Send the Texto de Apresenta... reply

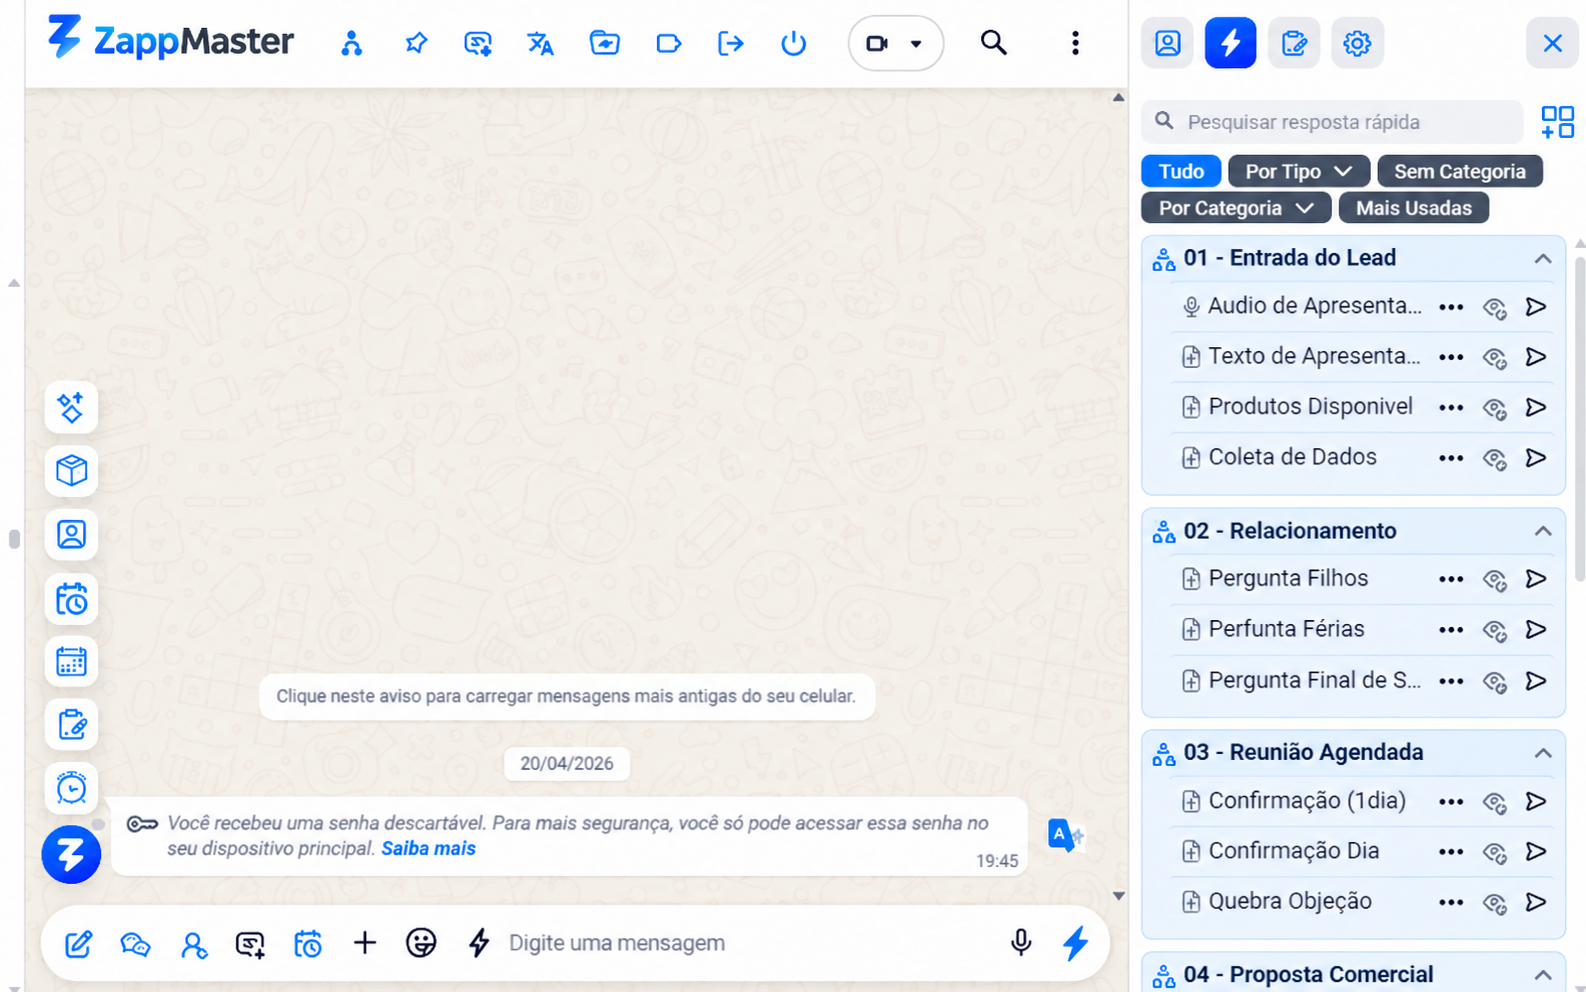(x=1536, y=357)
